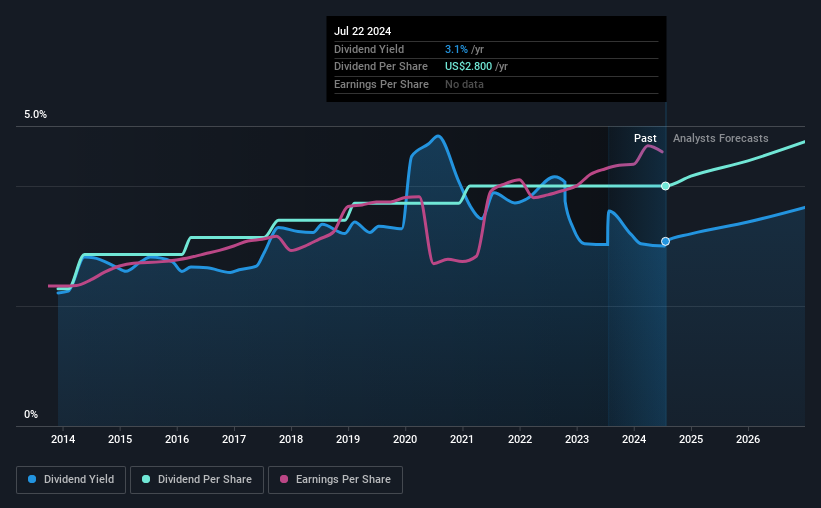The height and width of the screenshot is (508, 821).
Task: Click the 2014 x-axis label
Action: [63, 439]
